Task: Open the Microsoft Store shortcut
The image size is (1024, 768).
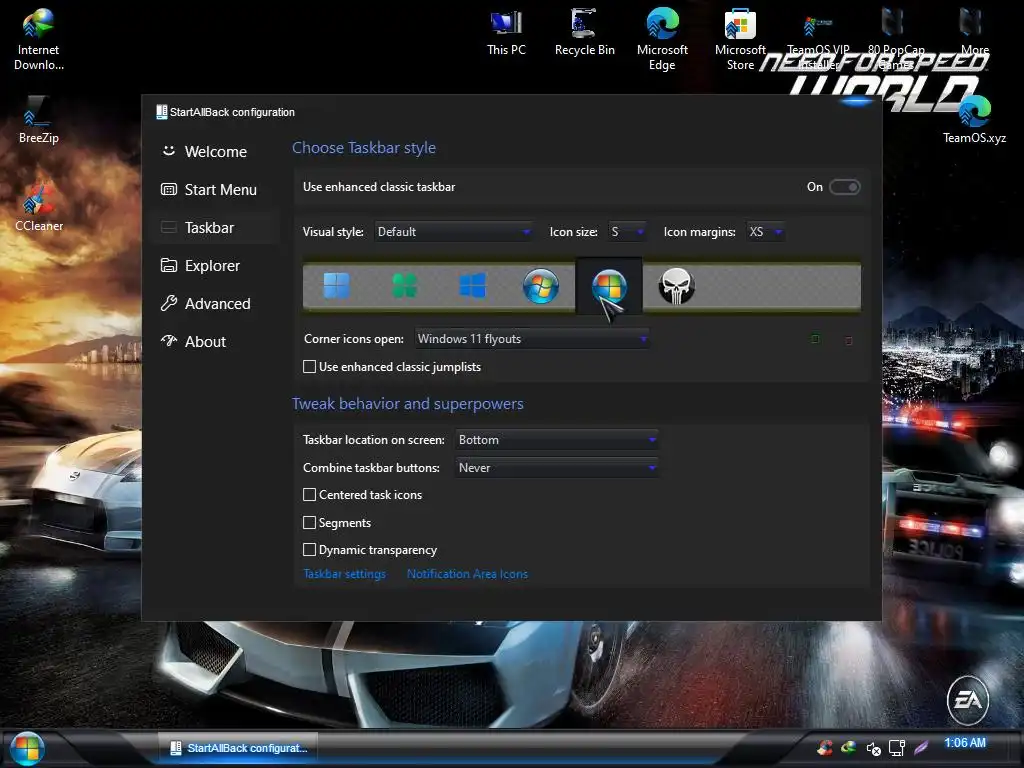Action: pyautogui.click(x=740, y=39)
